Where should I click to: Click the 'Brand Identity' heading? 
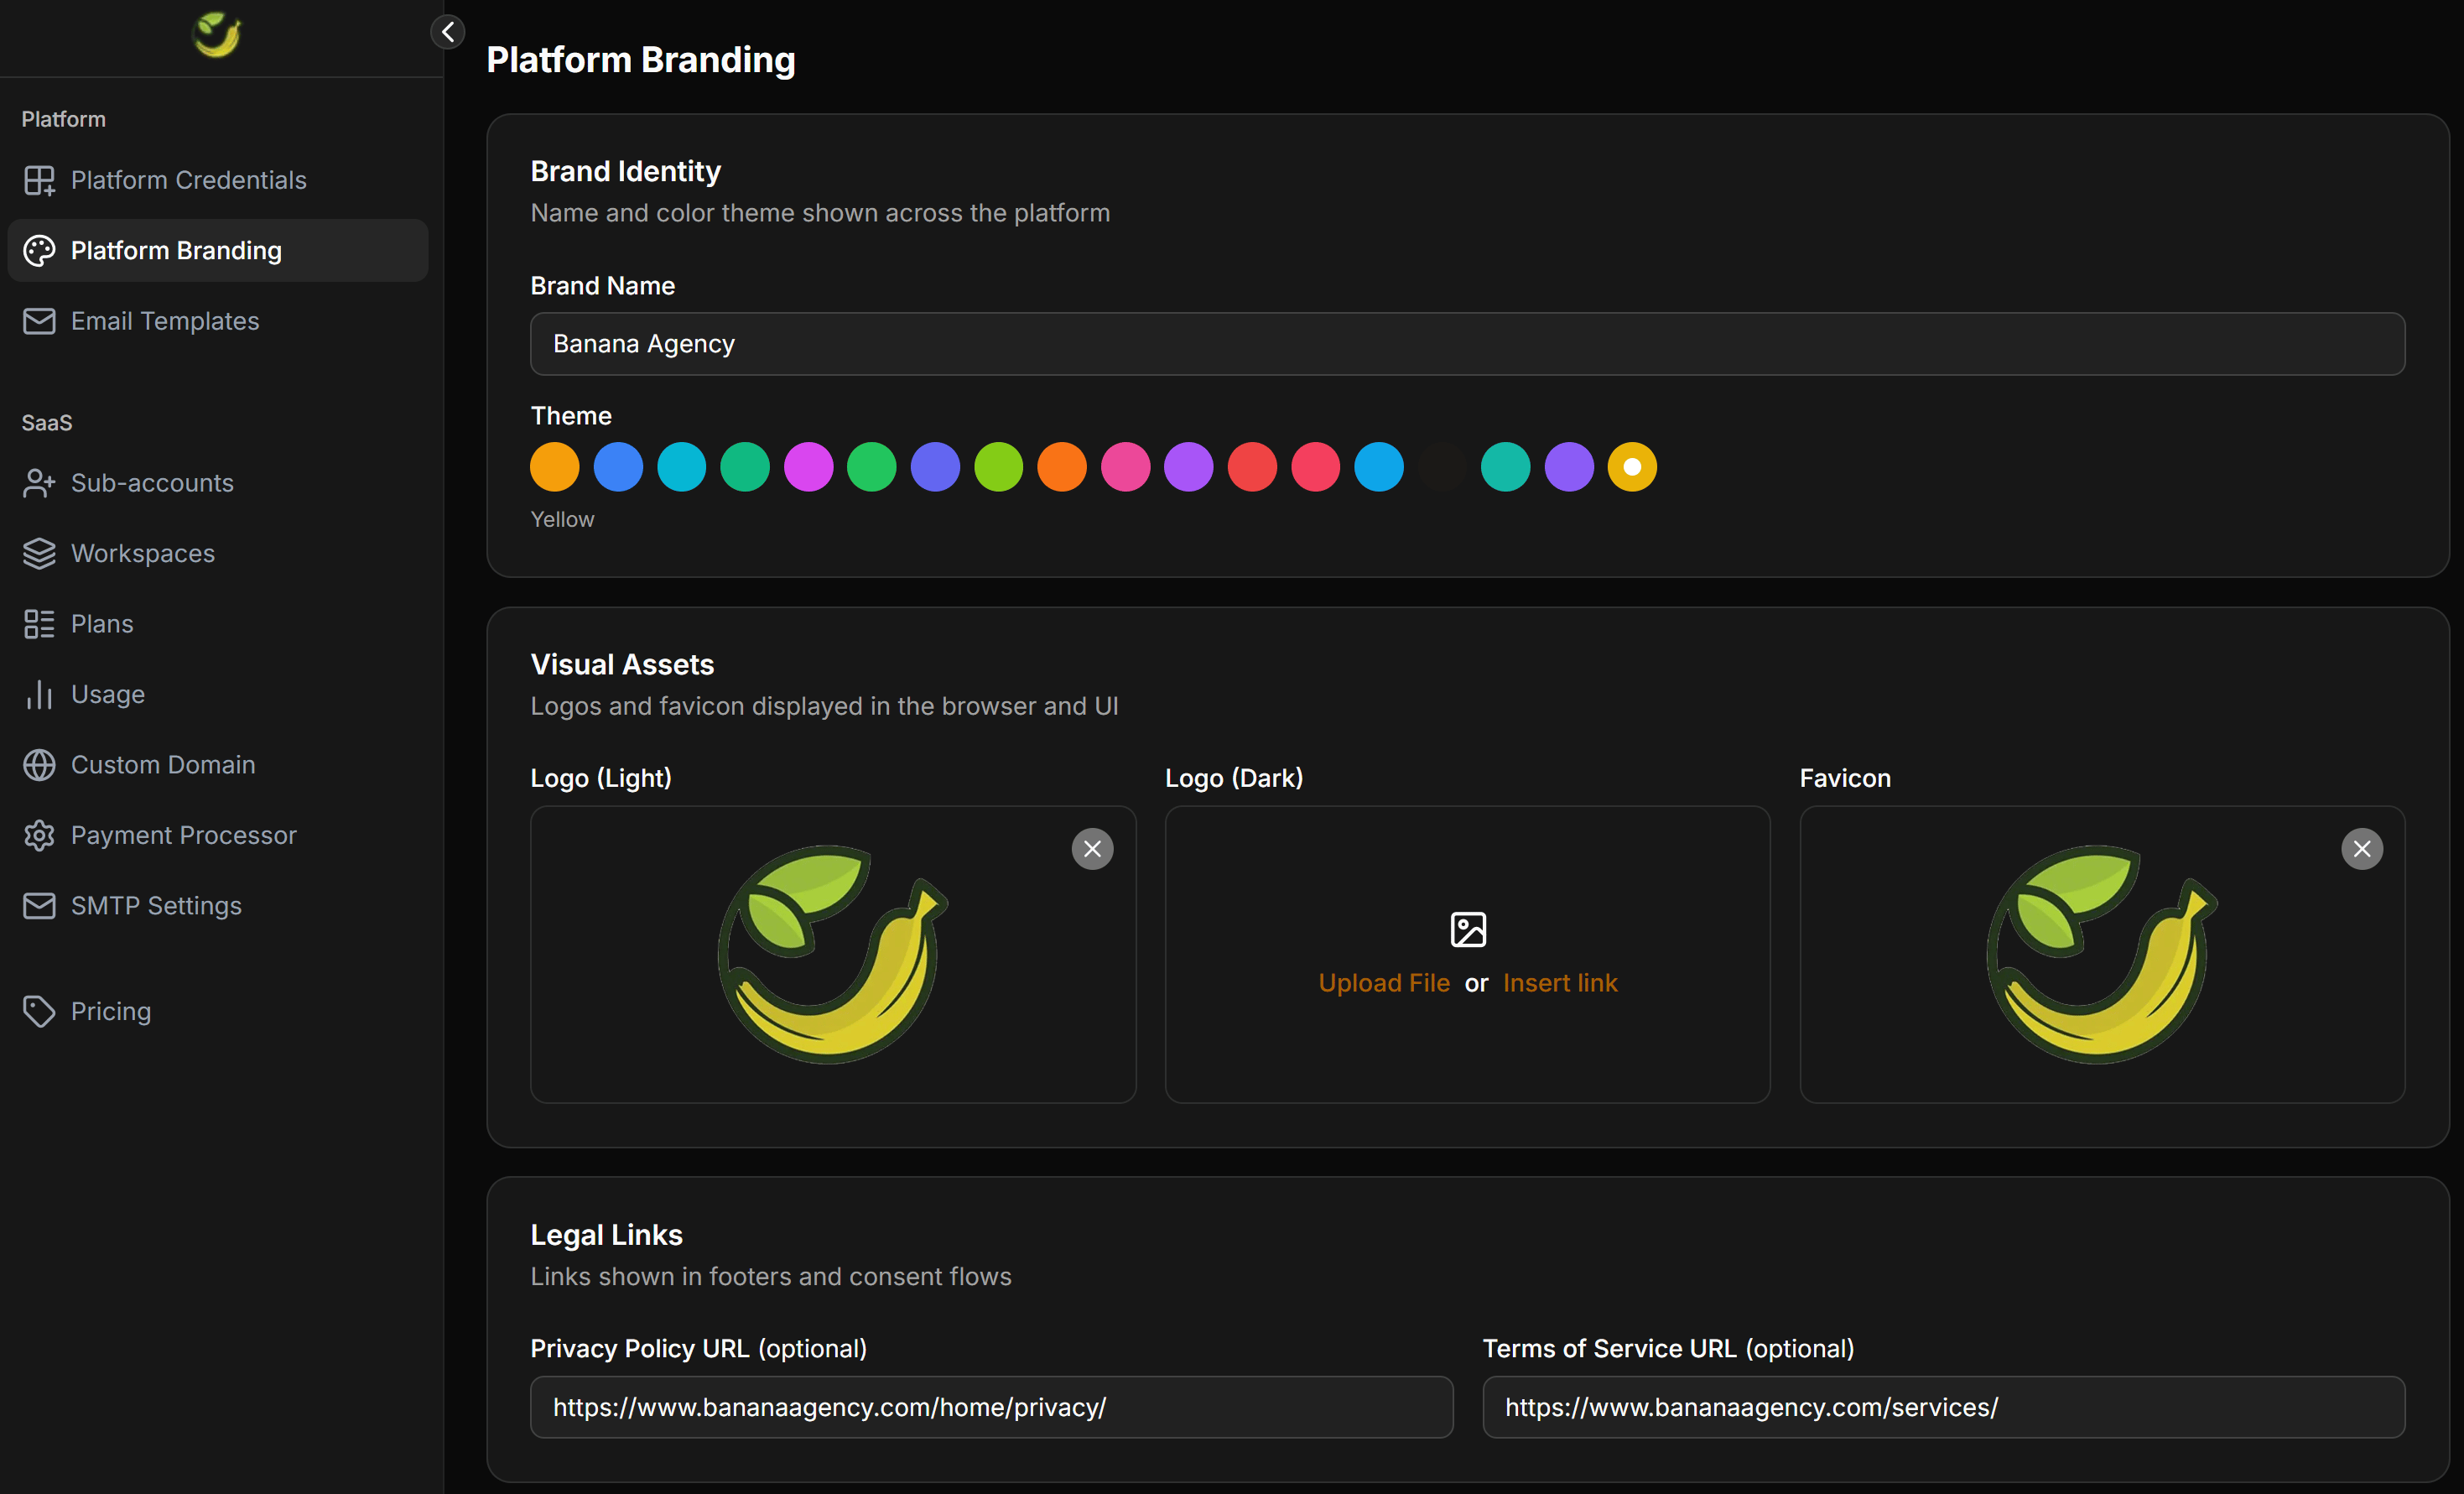625,171
